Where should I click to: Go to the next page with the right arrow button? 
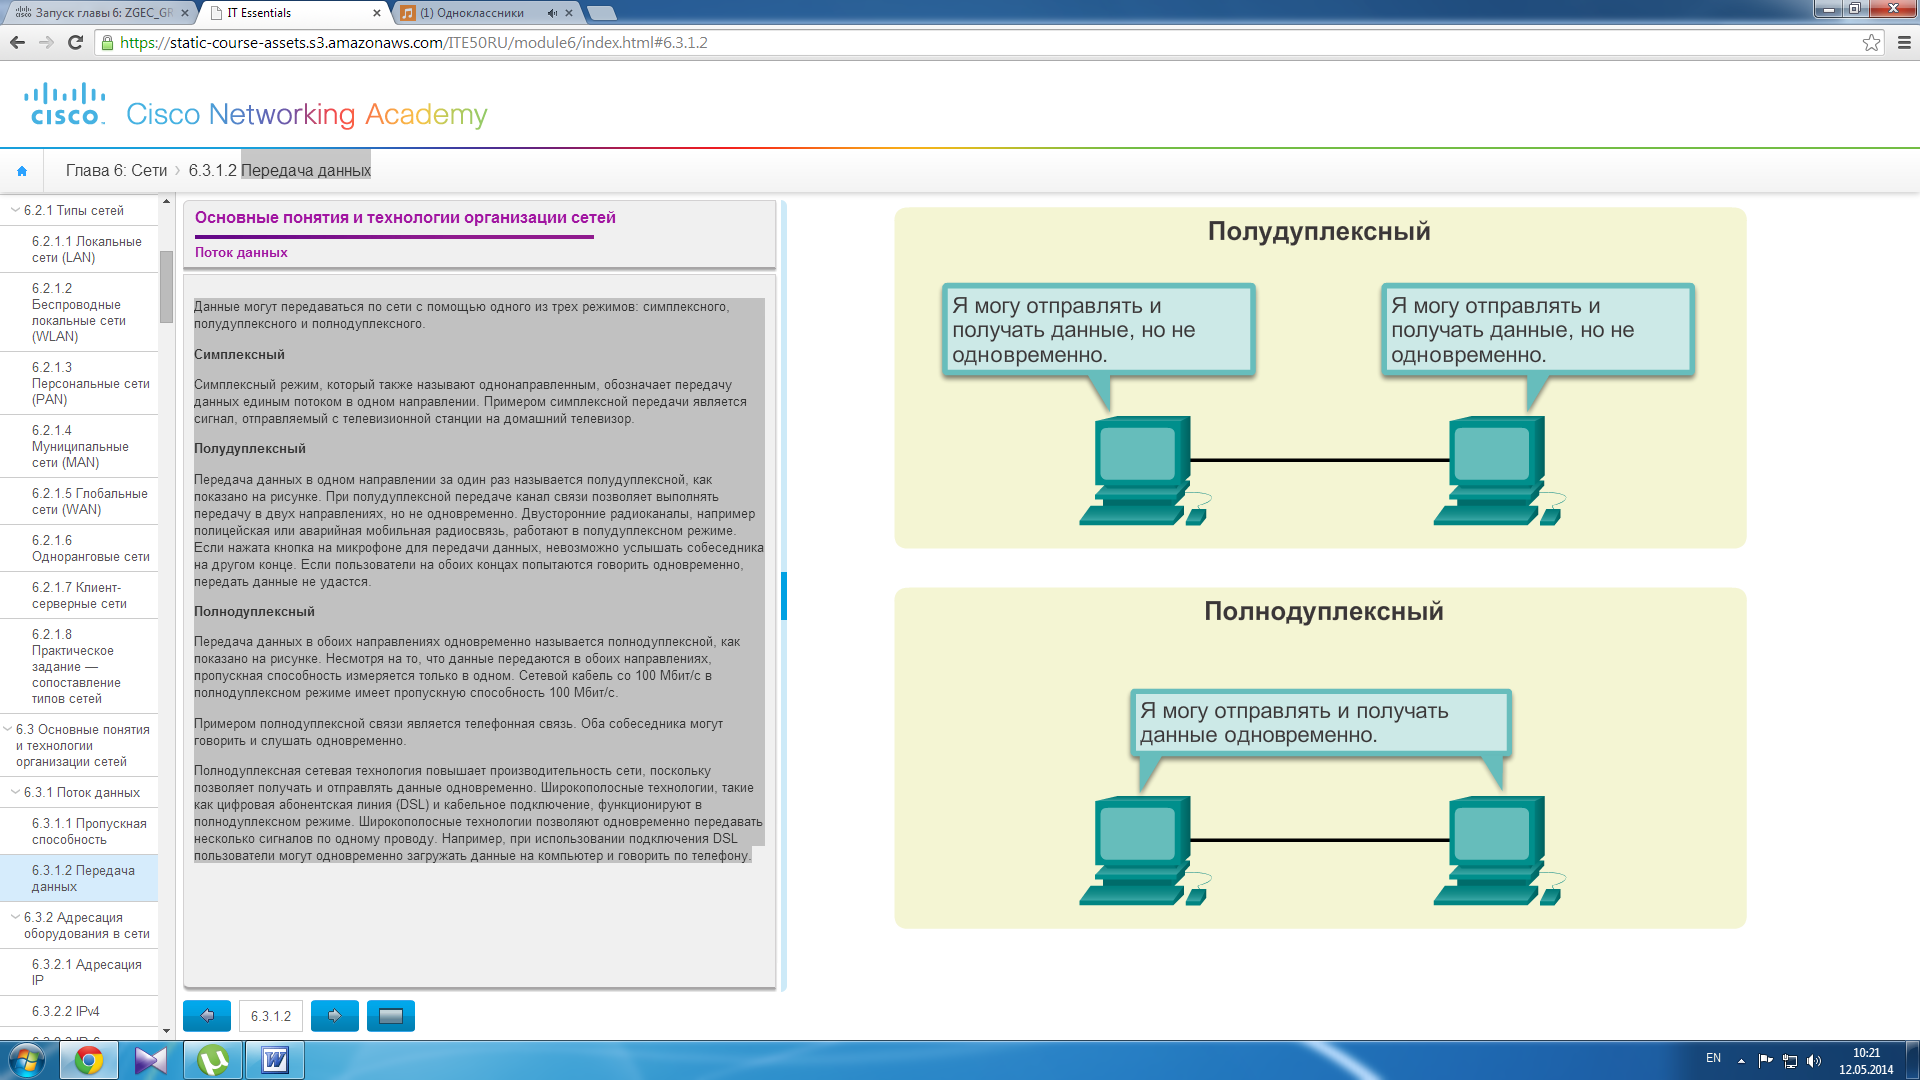[335, 1016]
